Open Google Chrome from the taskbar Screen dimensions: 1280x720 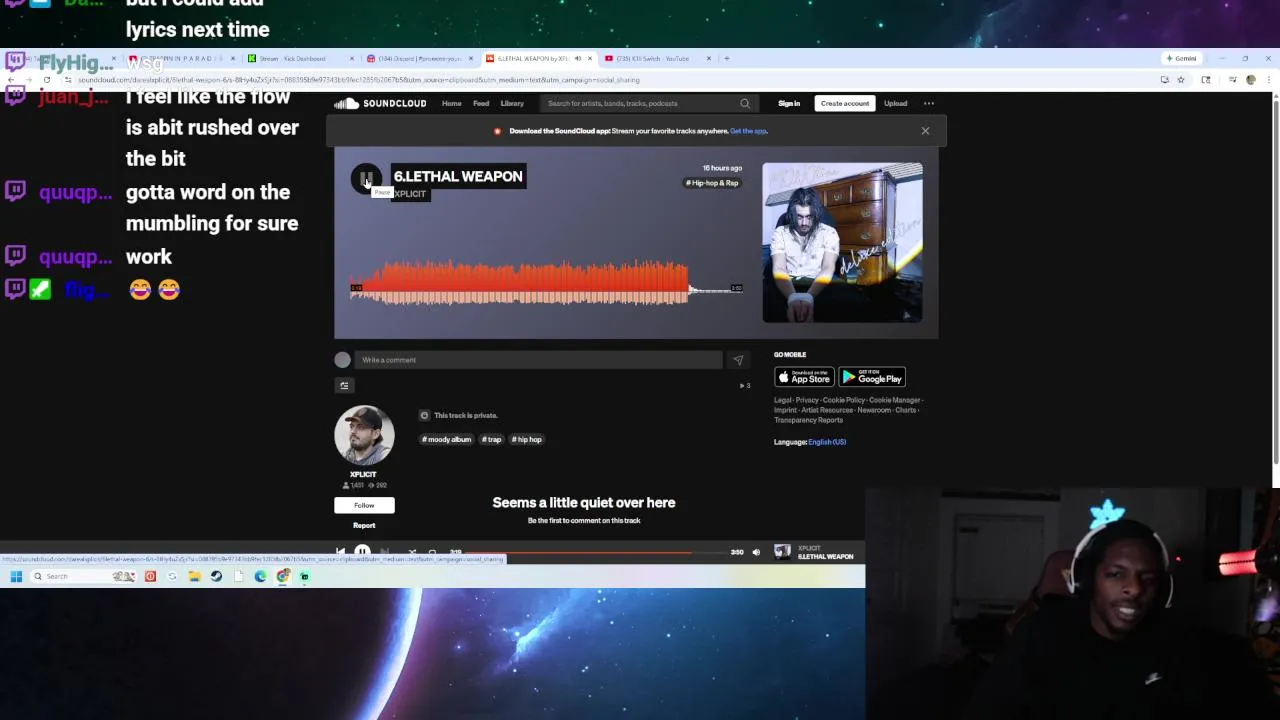point(283,576)
